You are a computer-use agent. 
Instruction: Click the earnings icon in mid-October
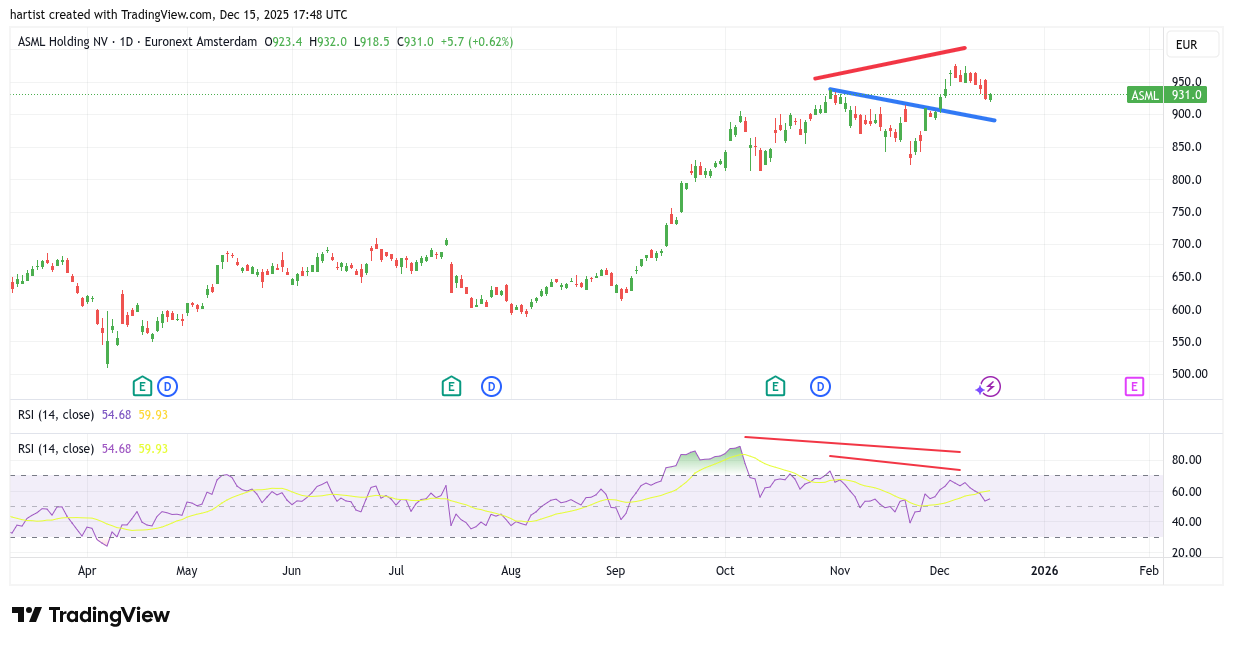(774, 386)
